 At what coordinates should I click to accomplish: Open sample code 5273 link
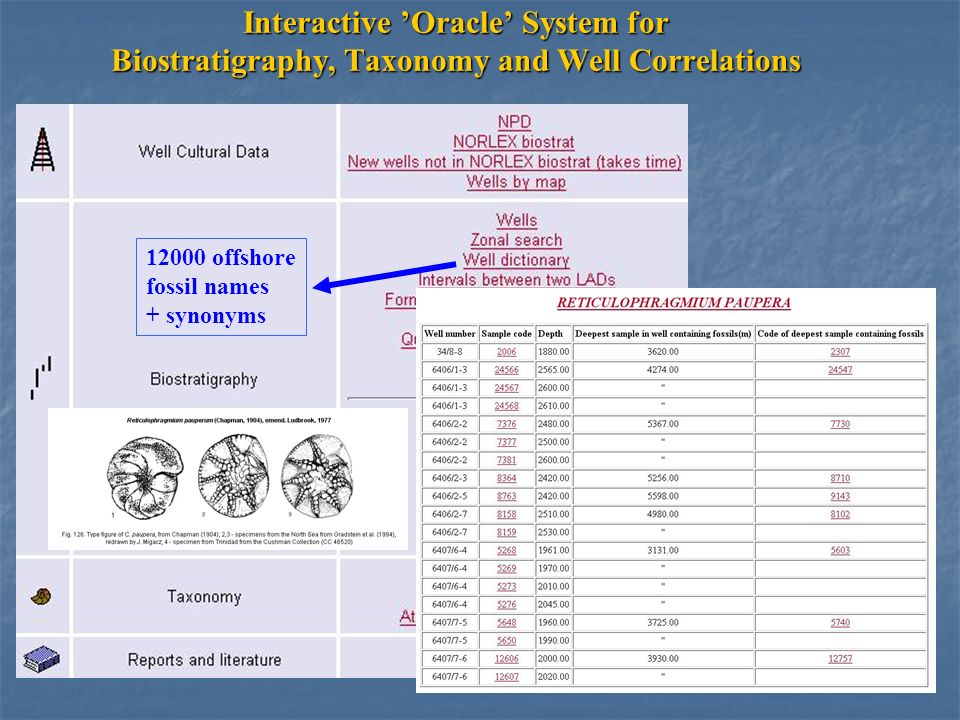pos(506,587)
